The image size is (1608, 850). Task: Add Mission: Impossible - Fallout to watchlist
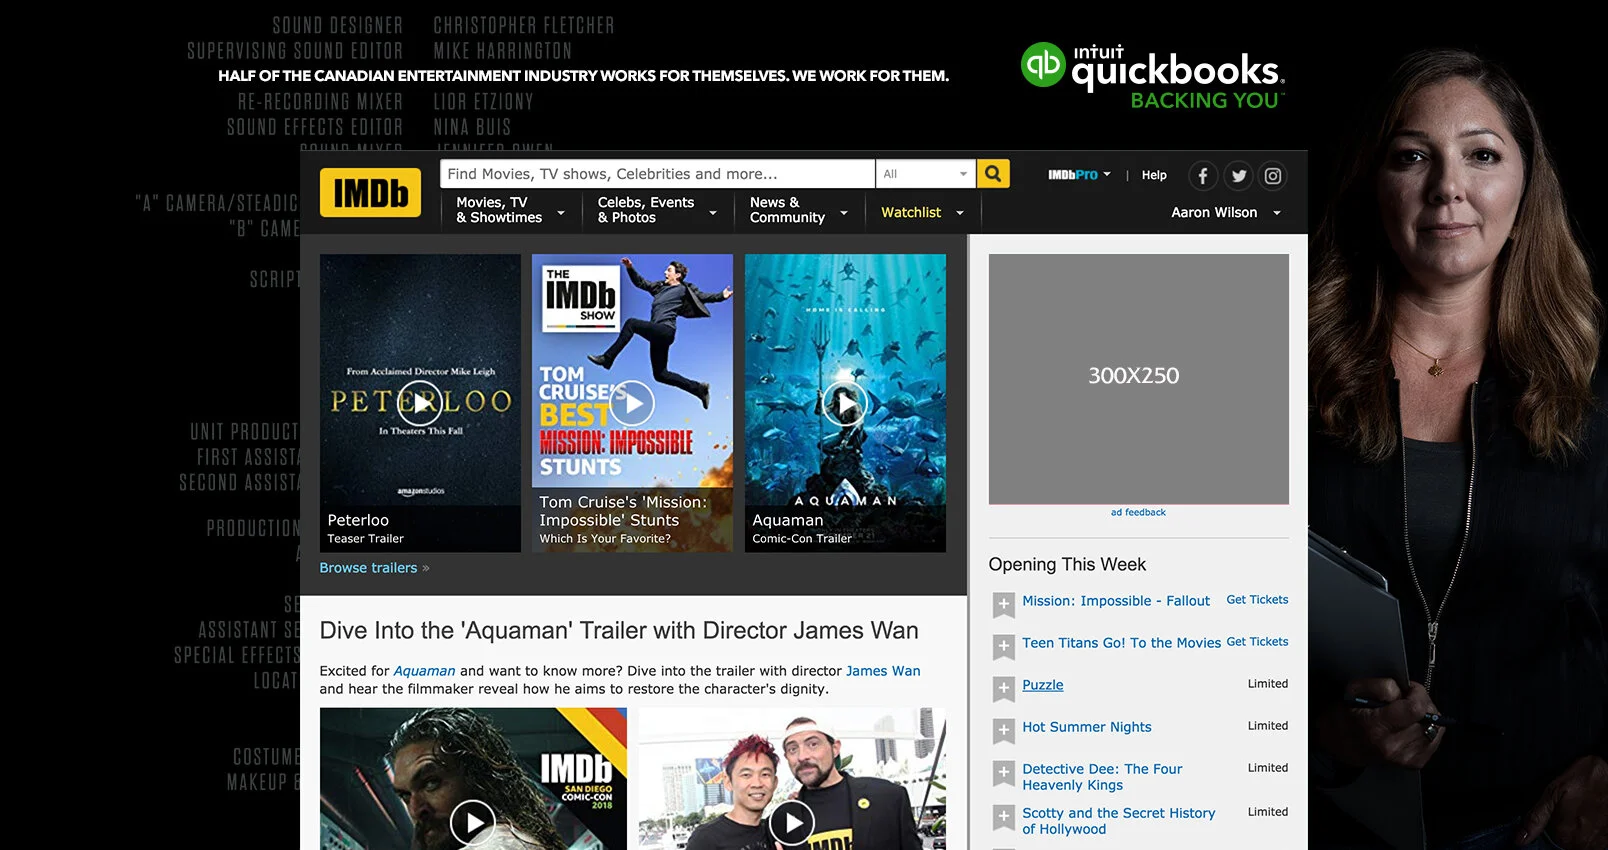pos(1004,604)
